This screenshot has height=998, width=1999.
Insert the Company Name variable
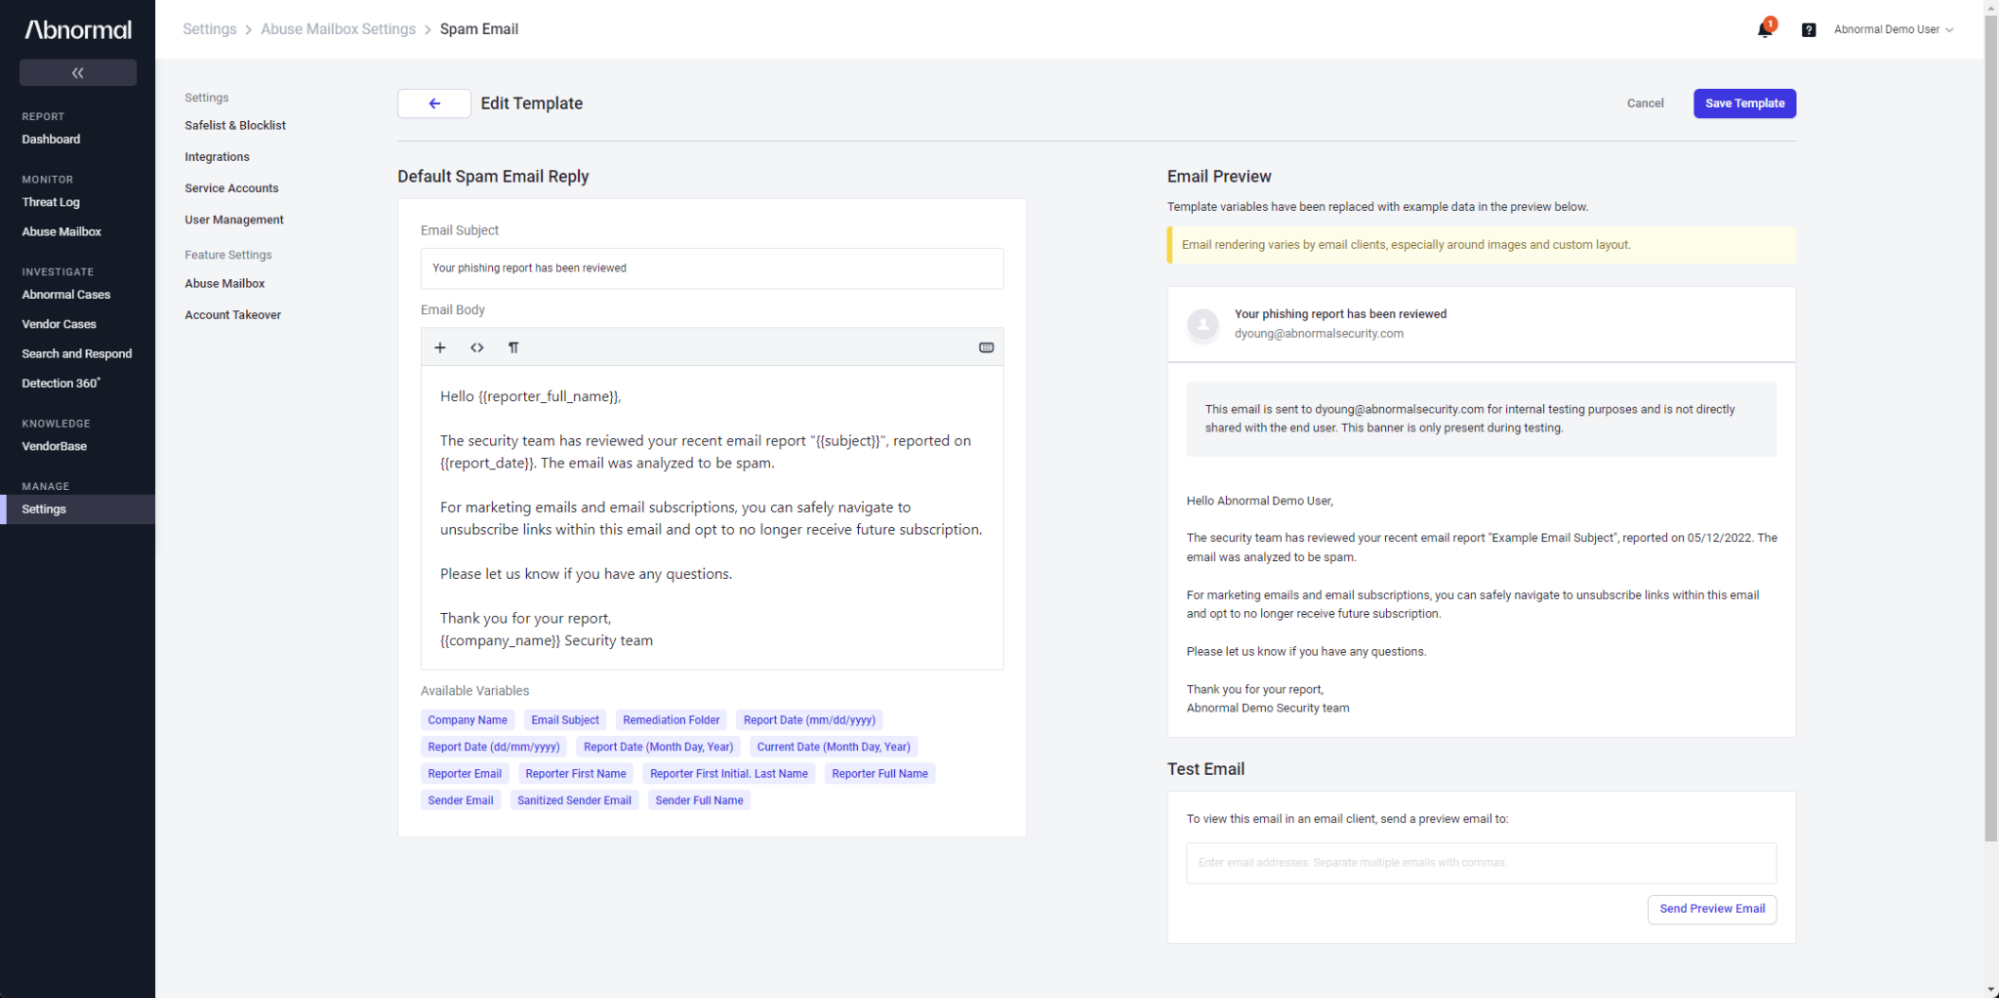(467, 720)
